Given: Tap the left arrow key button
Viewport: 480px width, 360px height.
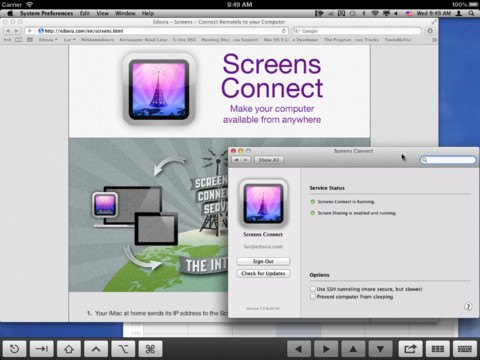Looking at the screenshot, I should (x=299, y=349).
